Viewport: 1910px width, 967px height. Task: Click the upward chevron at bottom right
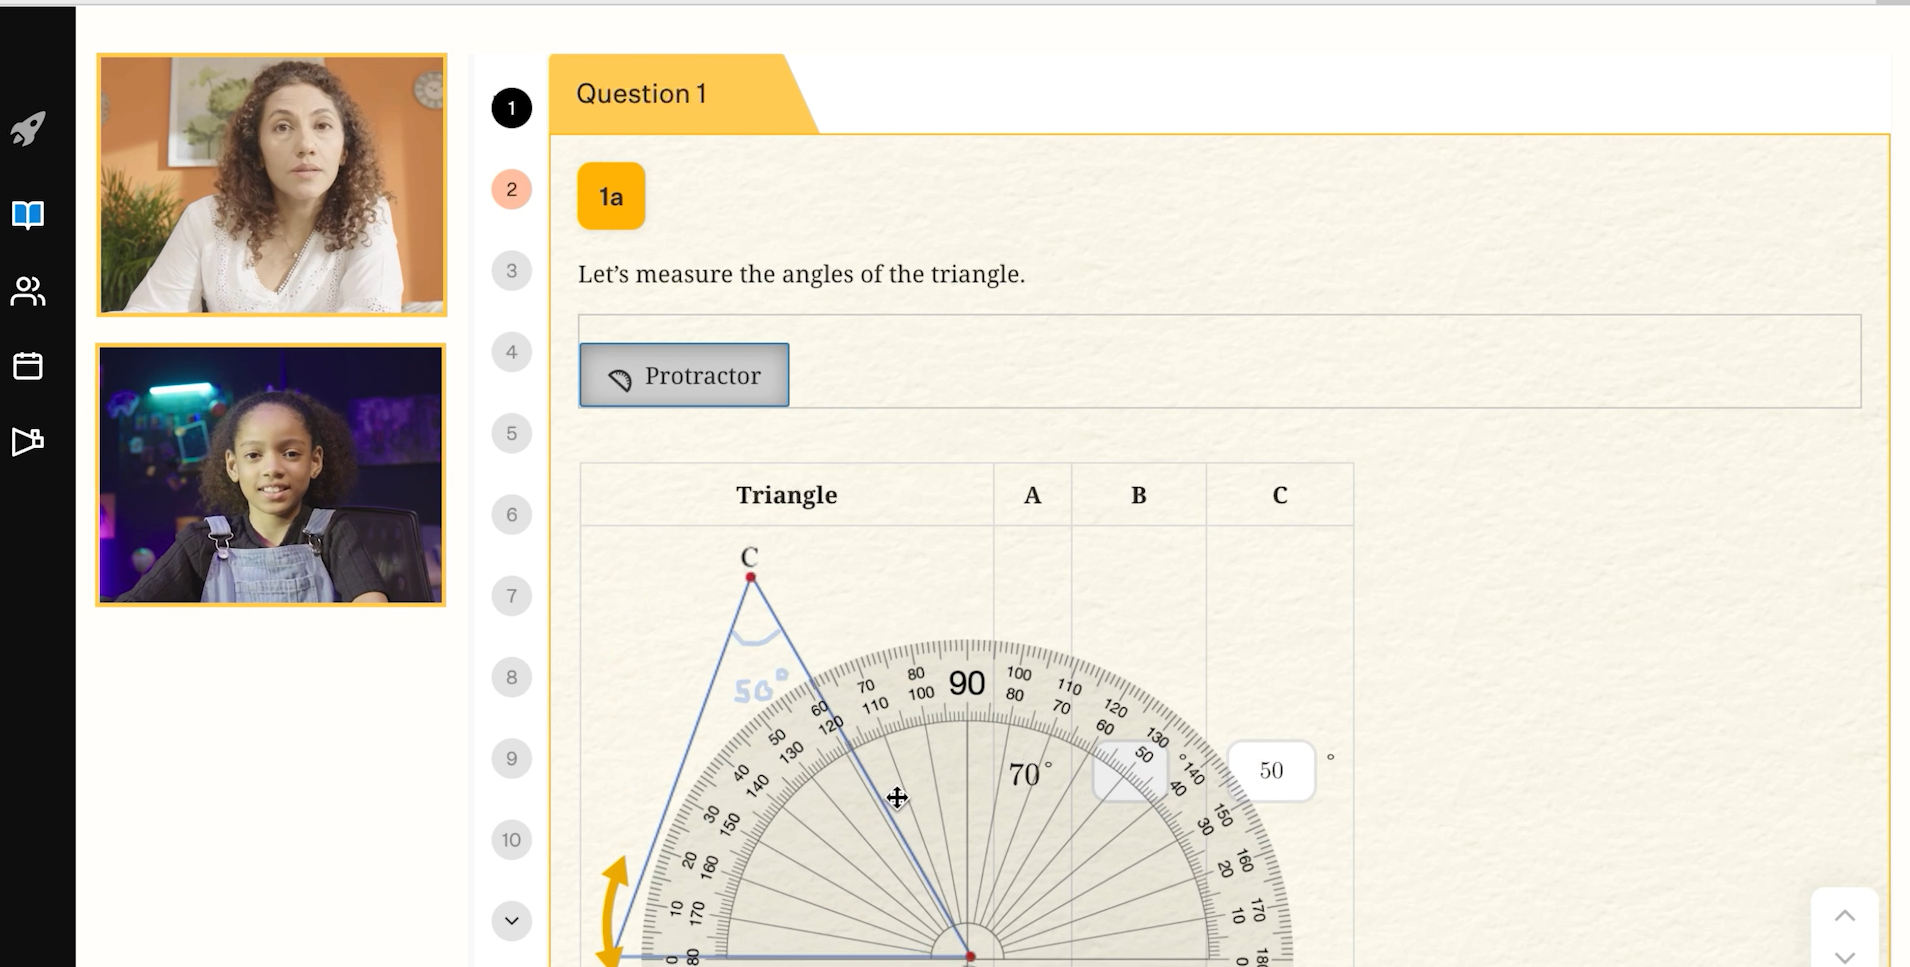point(1845,913)
